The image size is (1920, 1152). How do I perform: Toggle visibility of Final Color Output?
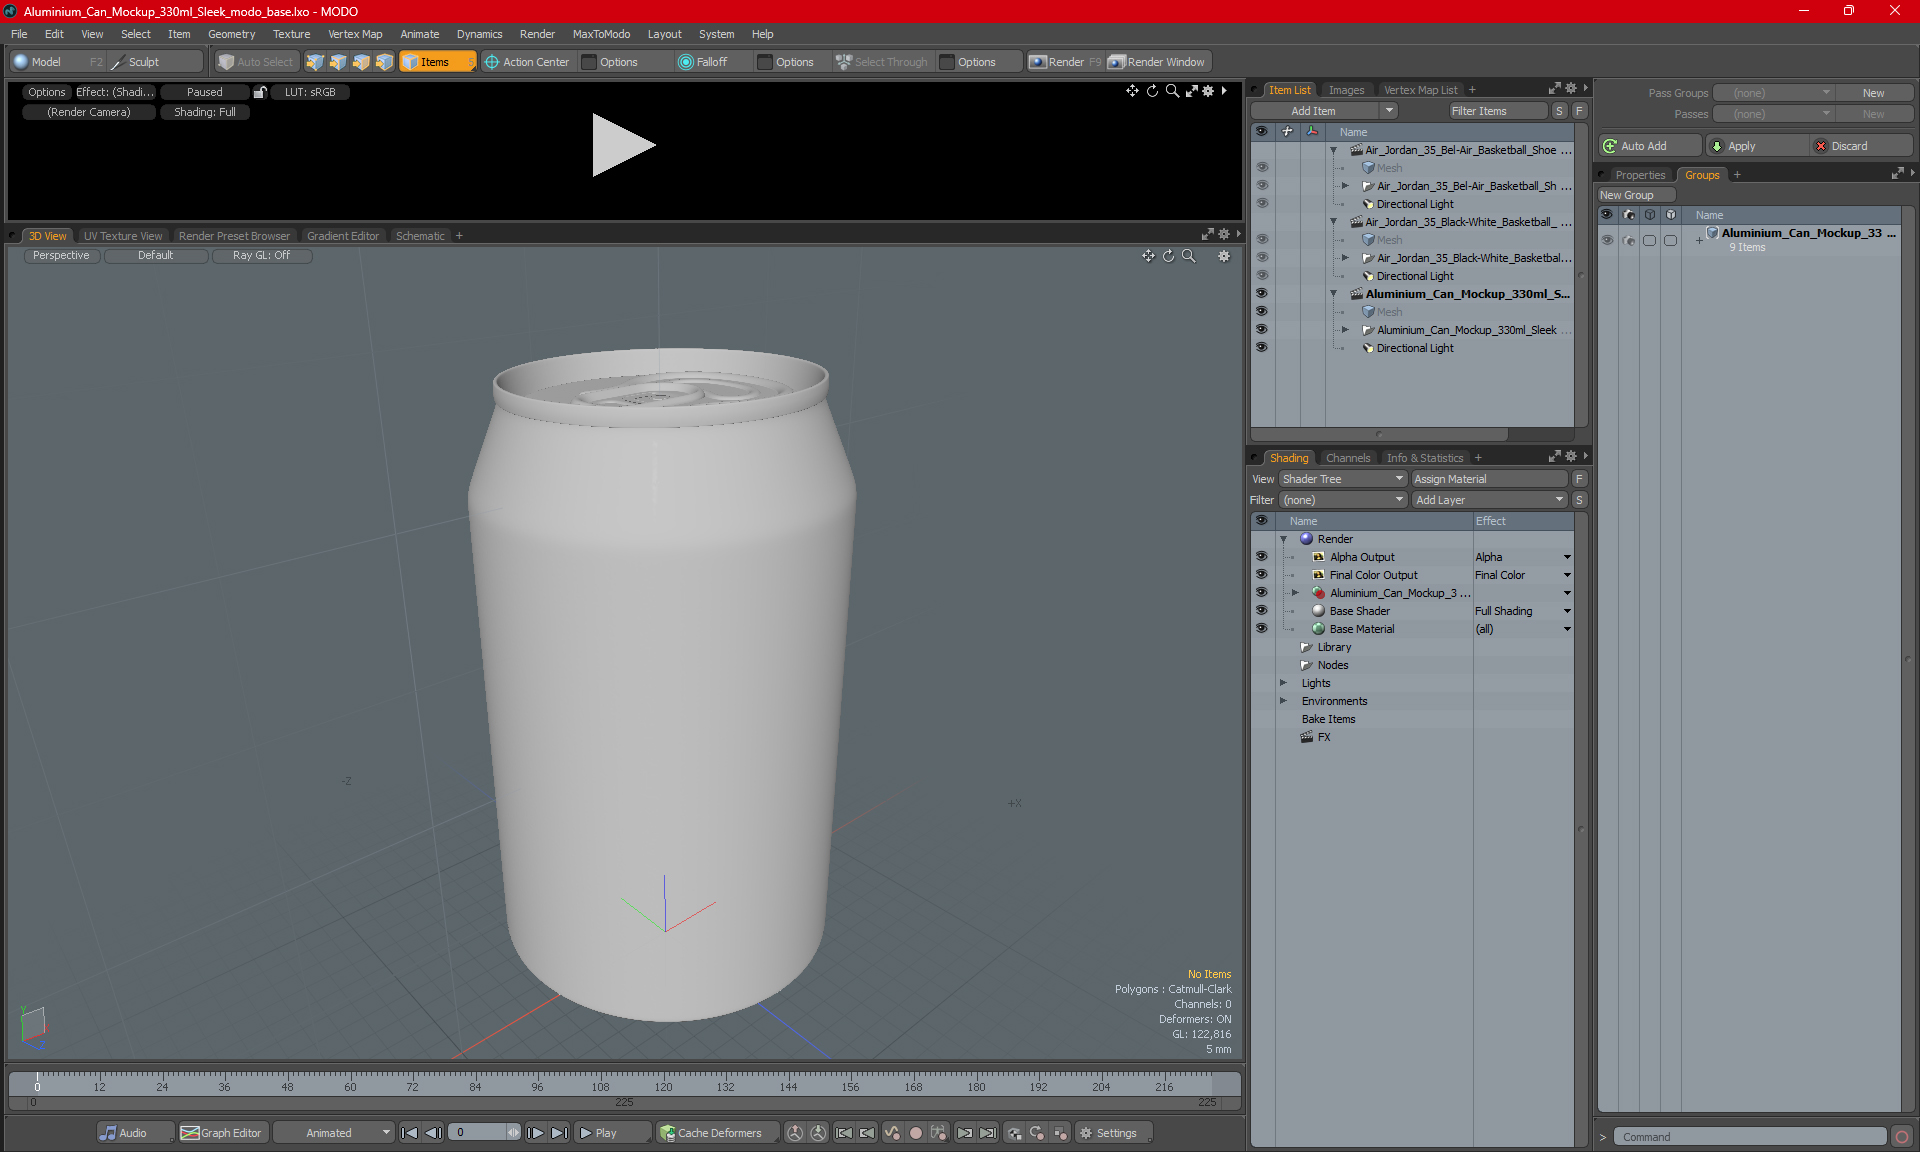[1261, 575]
